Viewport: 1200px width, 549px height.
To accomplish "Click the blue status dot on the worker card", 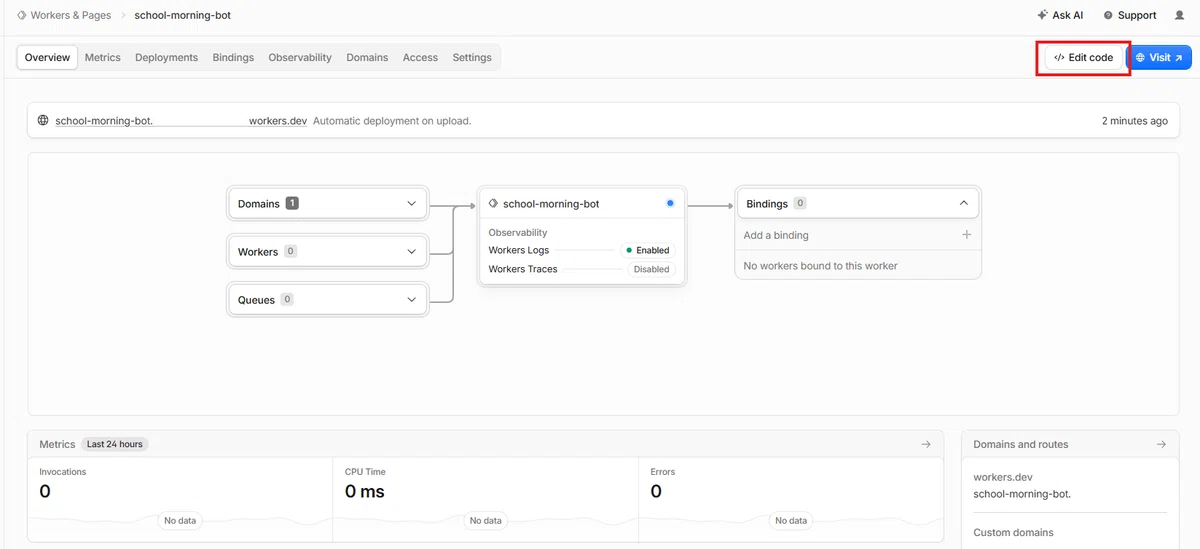I will click(670, 203).
